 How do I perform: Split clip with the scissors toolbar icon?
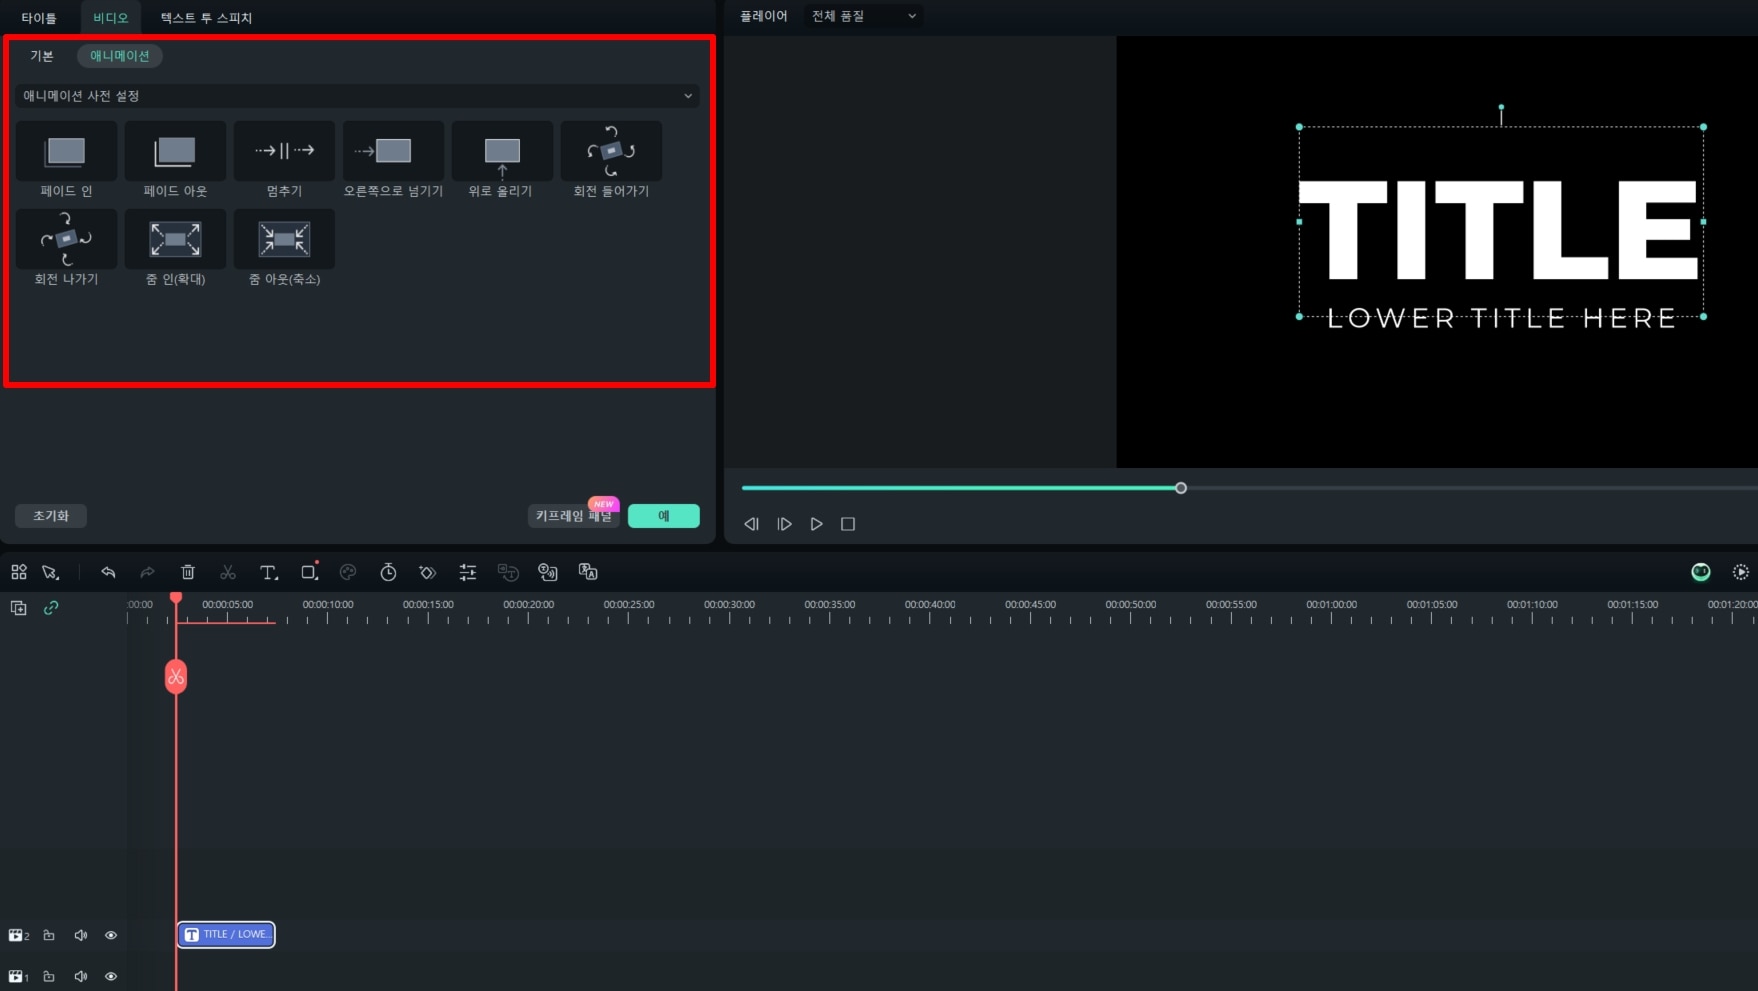pyautogui.click(x=228, y=572)
